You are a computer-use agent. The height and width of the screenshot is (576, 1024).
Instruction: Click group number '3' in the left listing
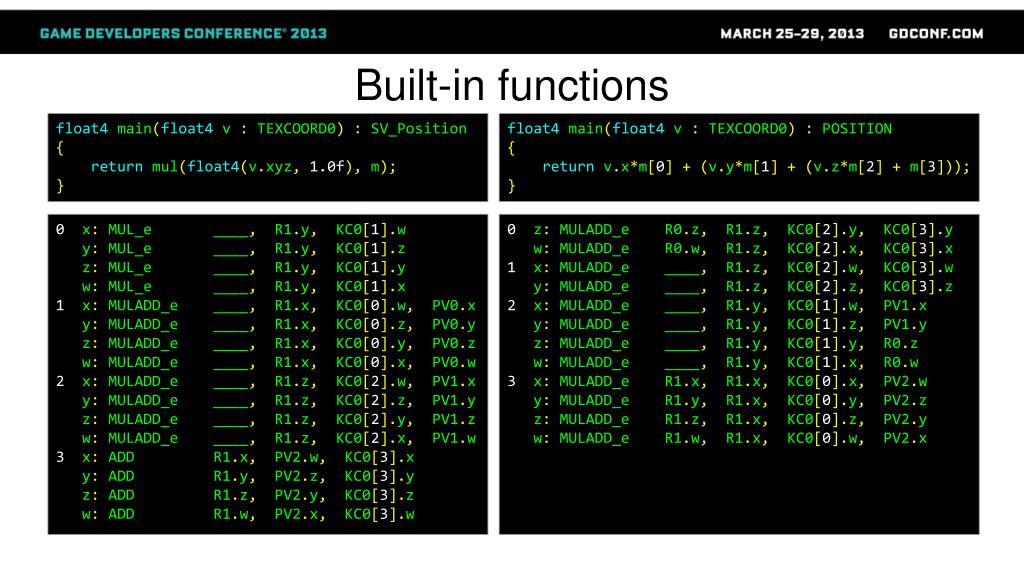pos(60,457)
